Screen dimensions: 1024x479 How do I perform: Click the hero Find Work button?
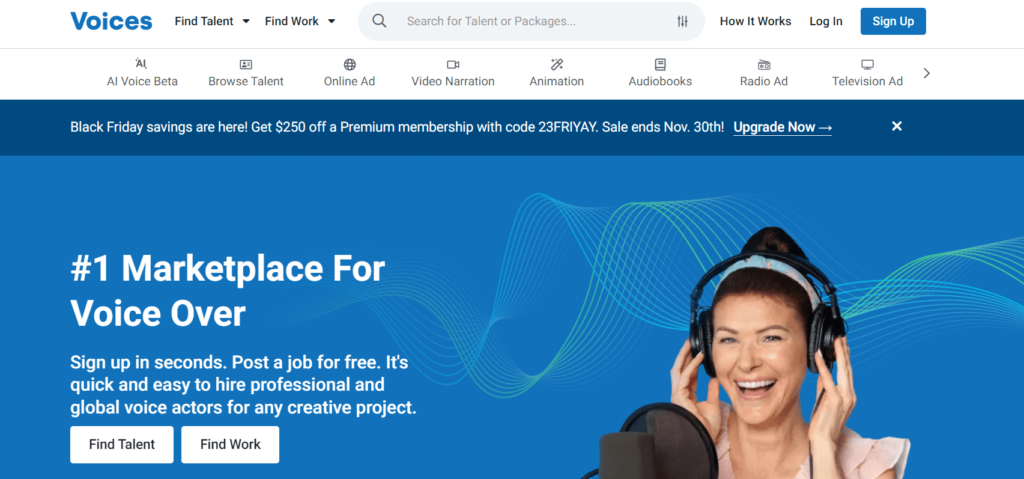[230, 444]
